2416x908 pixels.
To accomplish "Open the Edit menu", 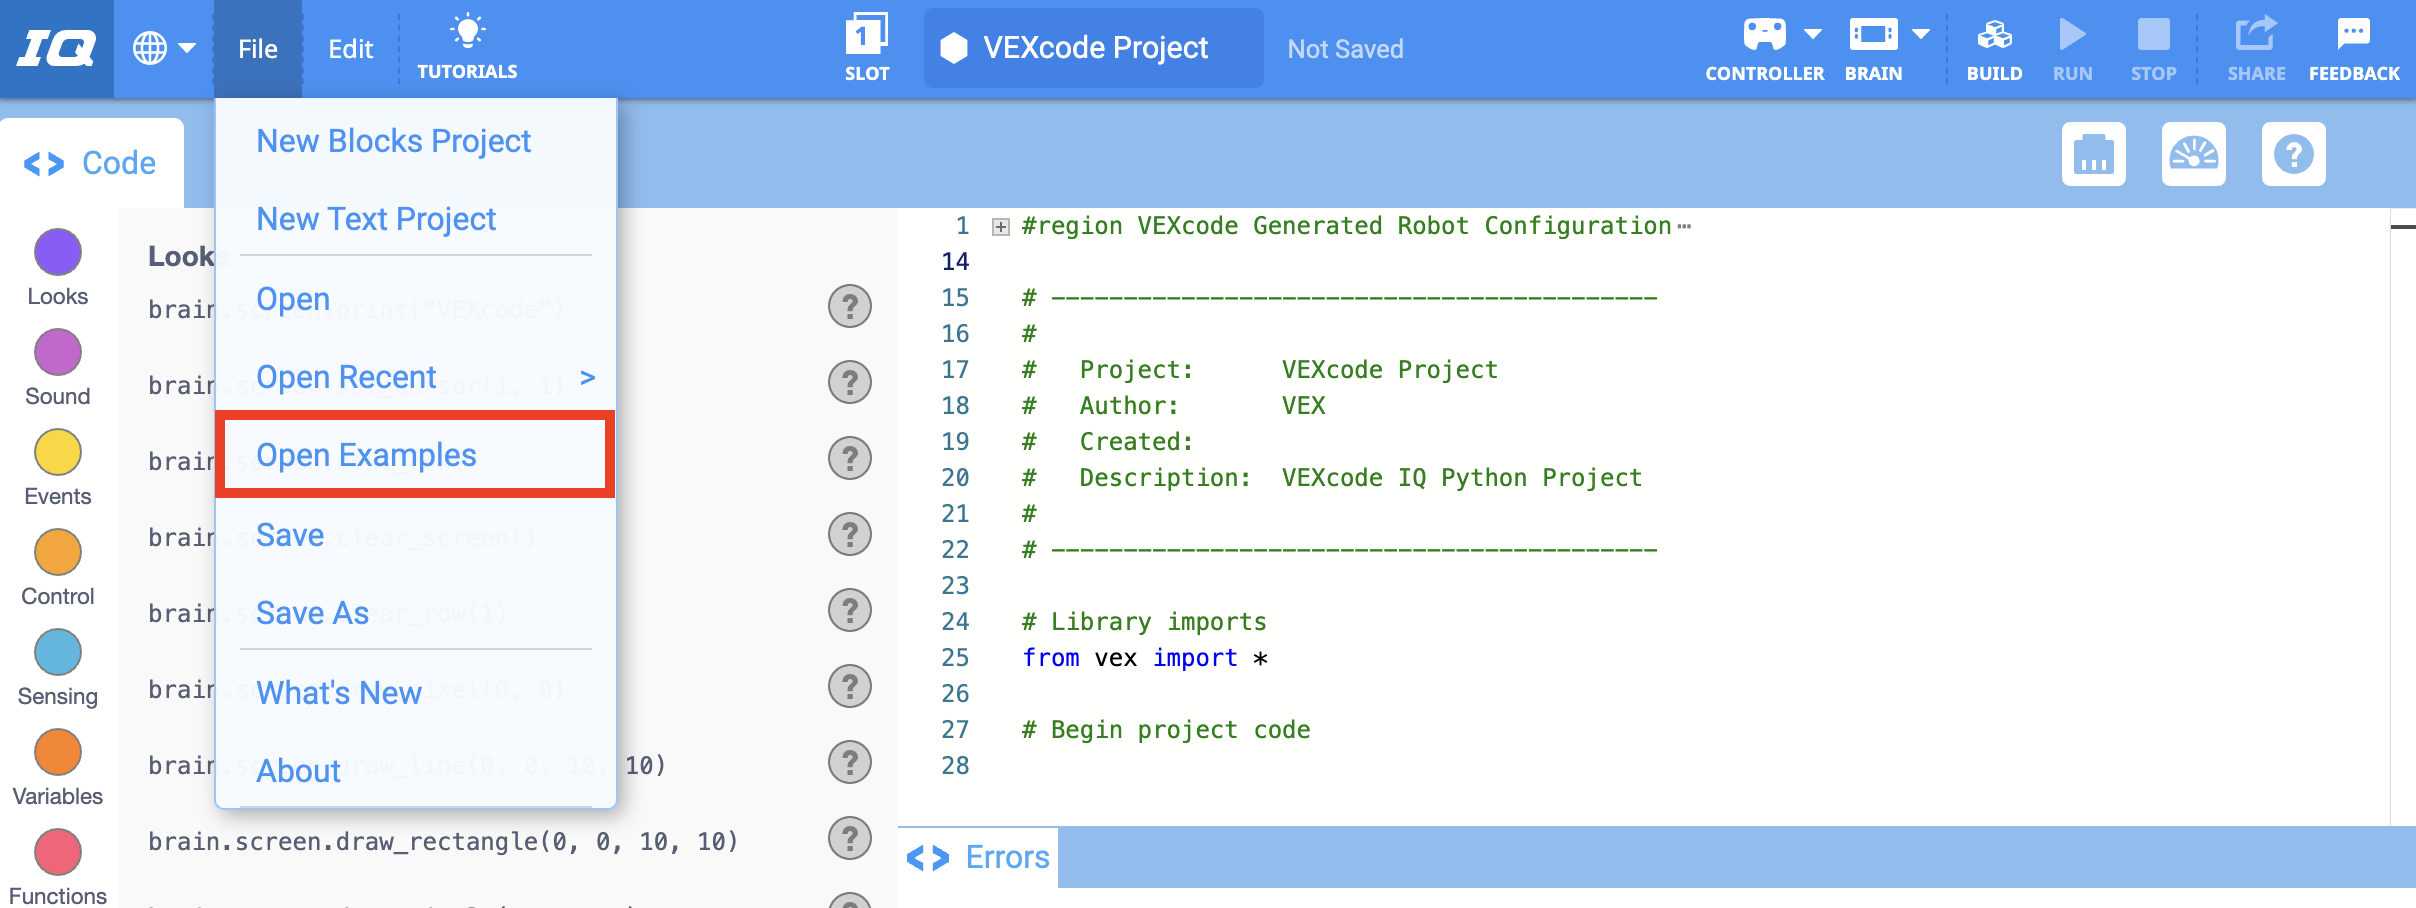I will pos(348,48).
